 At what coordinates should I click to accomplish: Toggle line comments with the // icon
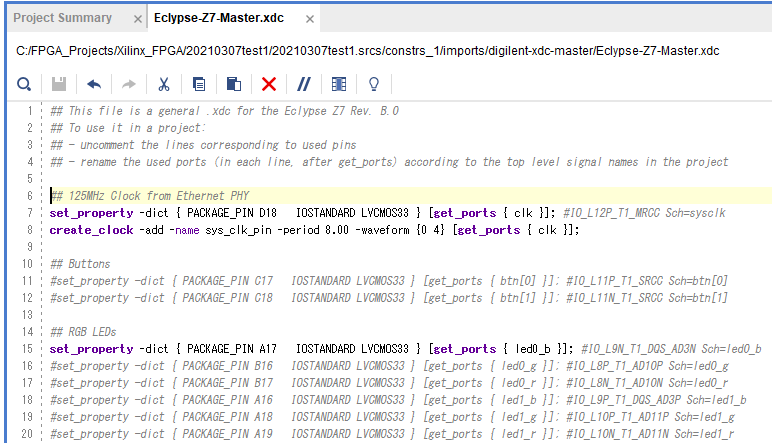[x=304, y=84]
